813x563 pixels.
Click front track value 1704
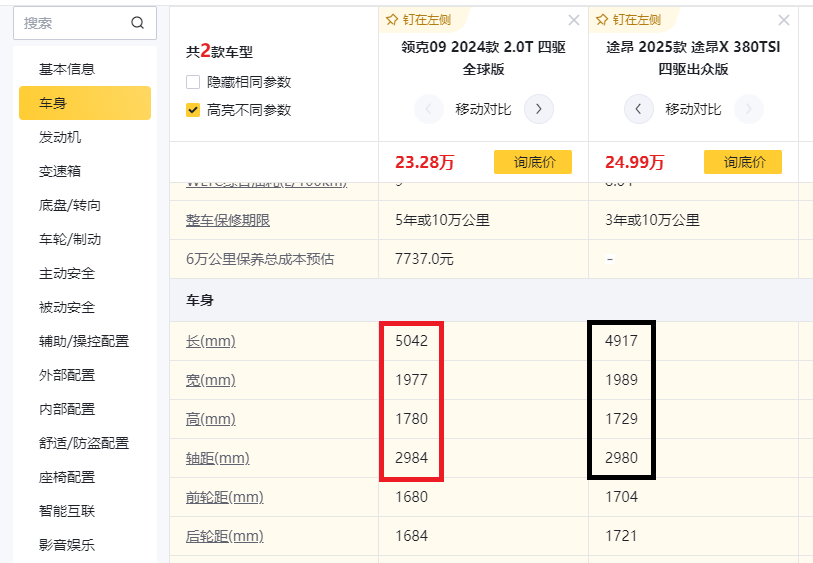[x=622, y=497]
